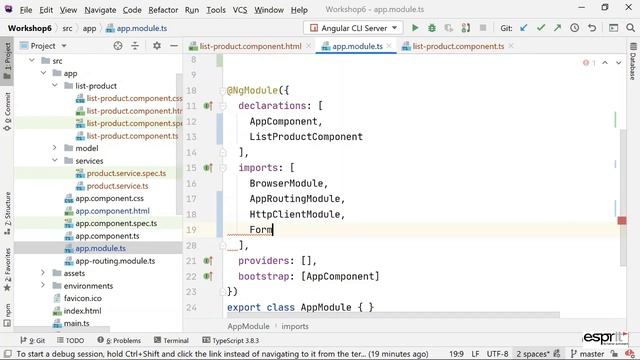Open the Database side panel
Viewport: 640px width, 360px height.
pyautogui.click(x=633, y=61)
